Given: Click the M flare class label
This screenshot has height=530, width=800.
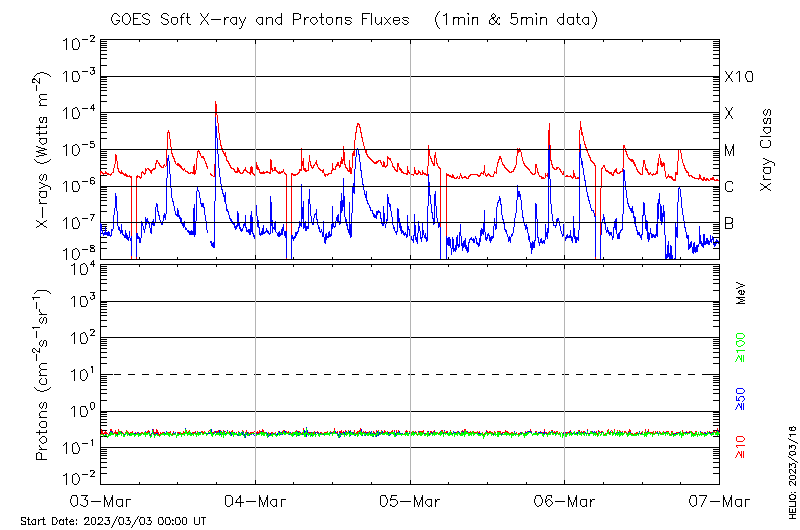Looking at the screenshot, I should (x=730, y=151).
